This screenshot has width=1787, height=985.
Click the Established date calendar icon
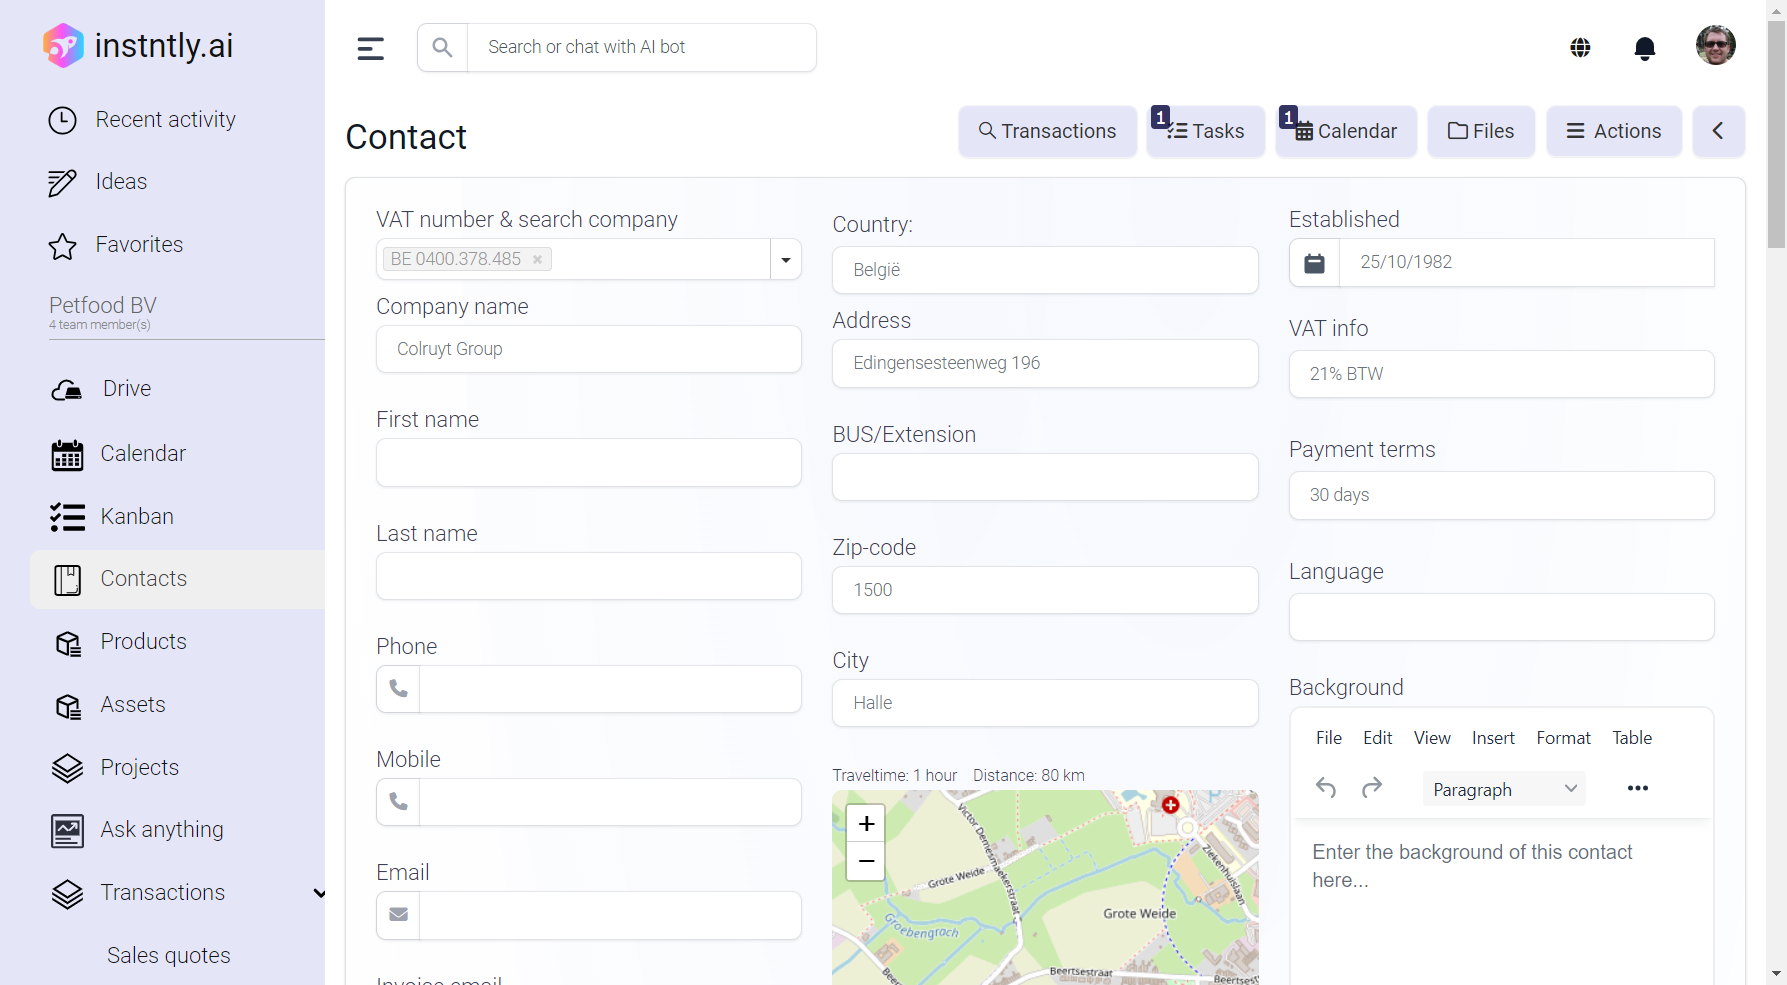point(1314,263)
